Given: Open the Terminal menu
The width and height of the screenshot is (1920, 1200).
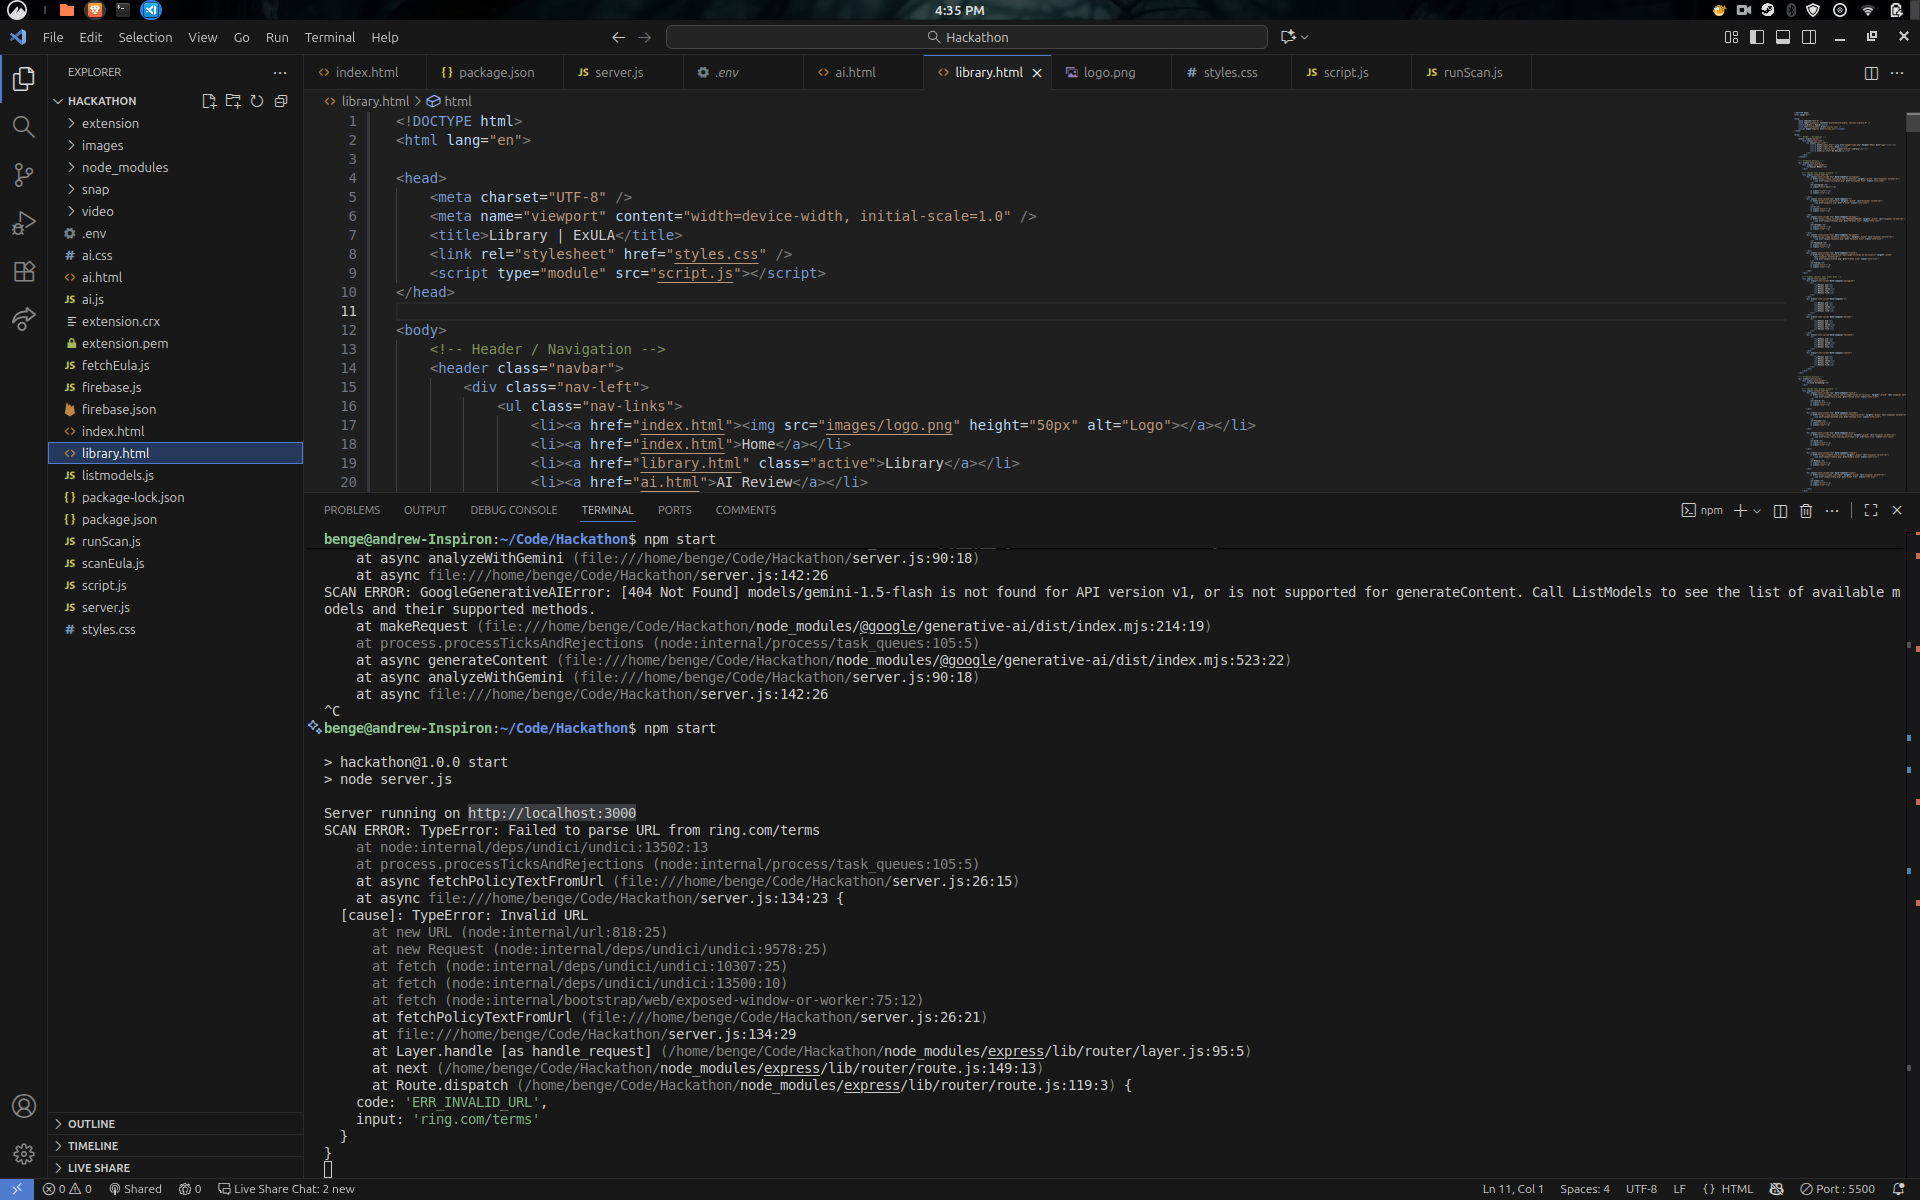Looking at the screenshot, I should coord(329,37).
